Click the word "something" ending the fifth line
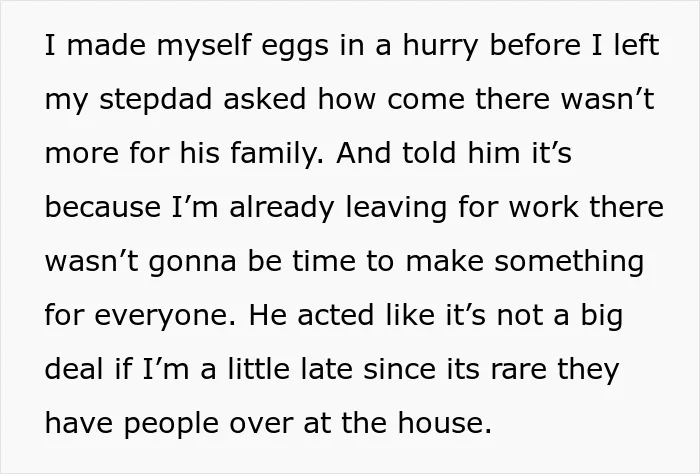This screenshot has width=700, height=474. click(569, 262)
